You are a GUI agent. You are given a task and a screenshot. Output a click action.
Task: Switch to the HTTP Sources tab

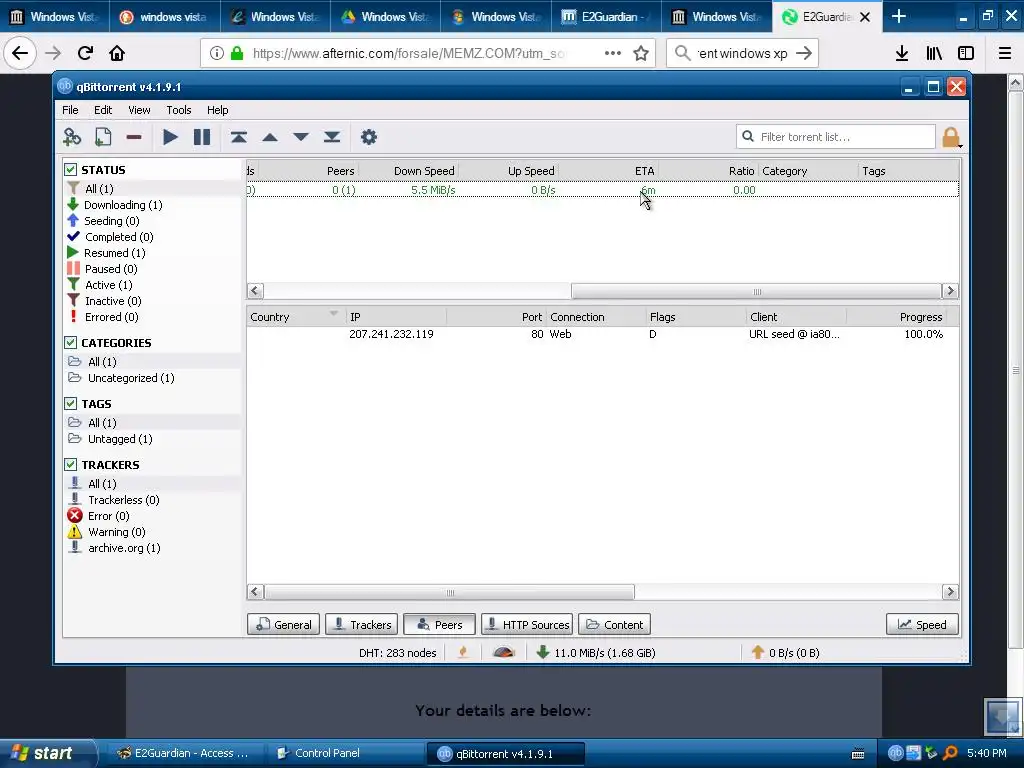[527, 624]
